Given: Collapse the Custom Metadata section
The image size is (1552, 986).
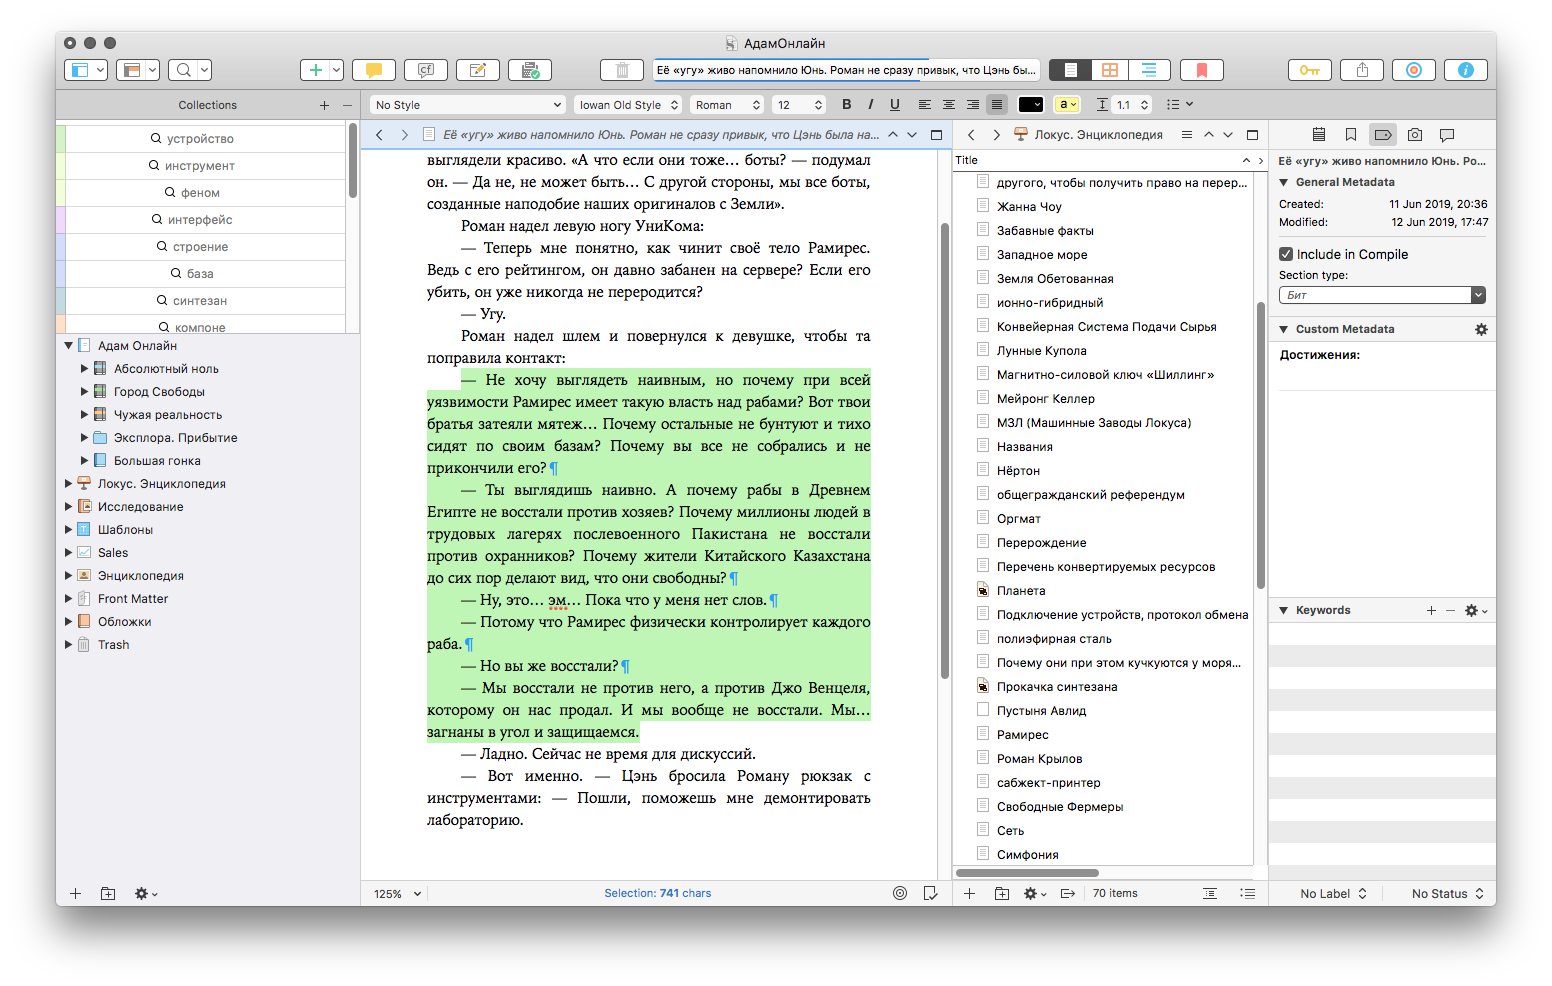Looking at the screenshot, I should pyautogui.click(x=1284, y=329).
